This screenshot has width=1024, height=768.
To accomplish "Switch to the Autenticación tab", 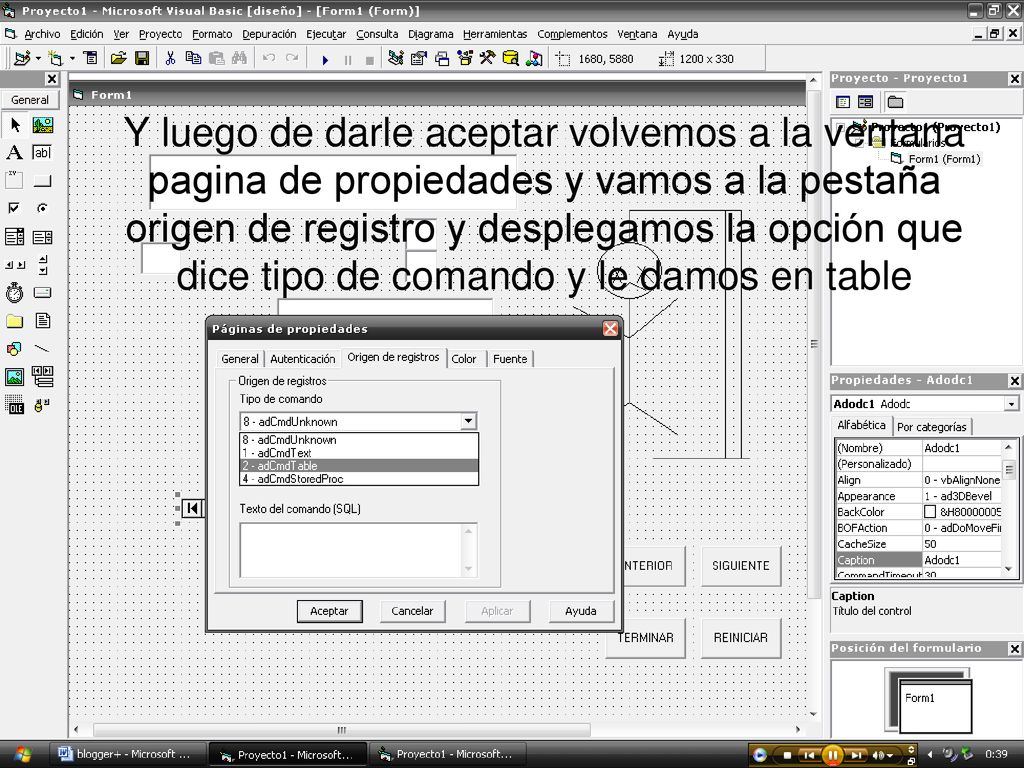I will pos(302,359).
